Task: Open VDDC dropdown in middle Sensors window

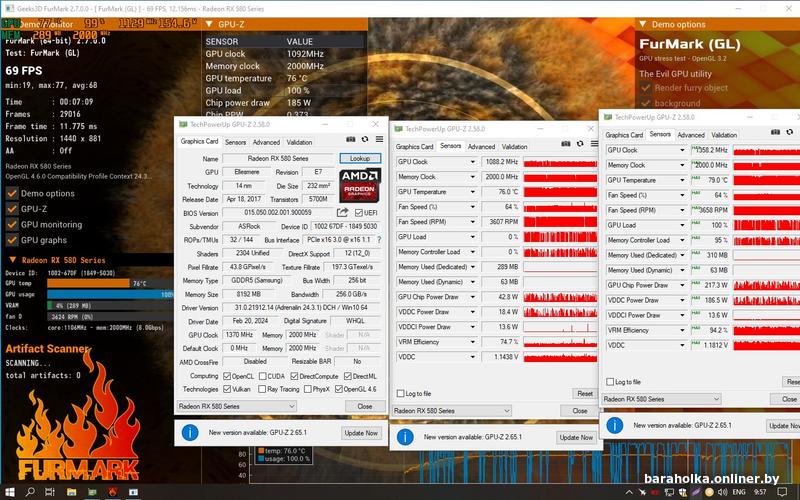Action: pos(473,357)
